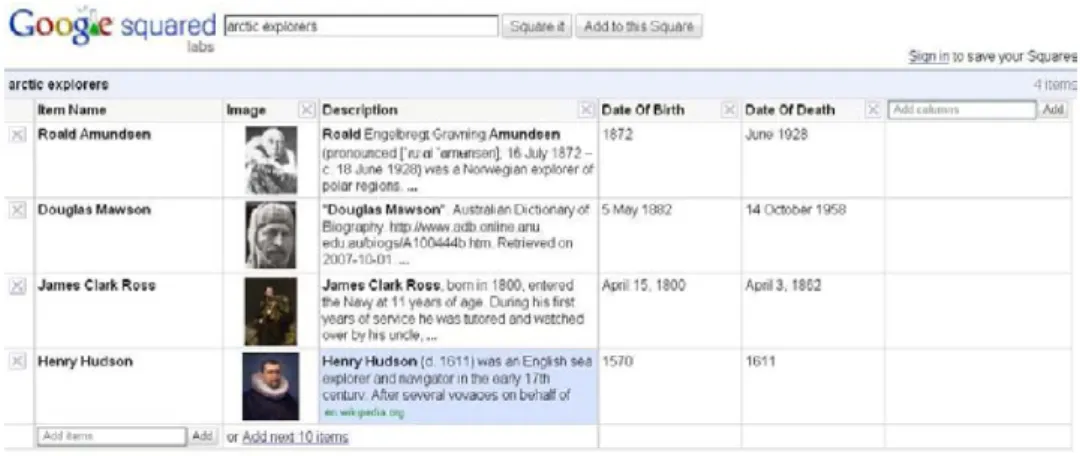Click the Square it button

(x=537, y=27)
